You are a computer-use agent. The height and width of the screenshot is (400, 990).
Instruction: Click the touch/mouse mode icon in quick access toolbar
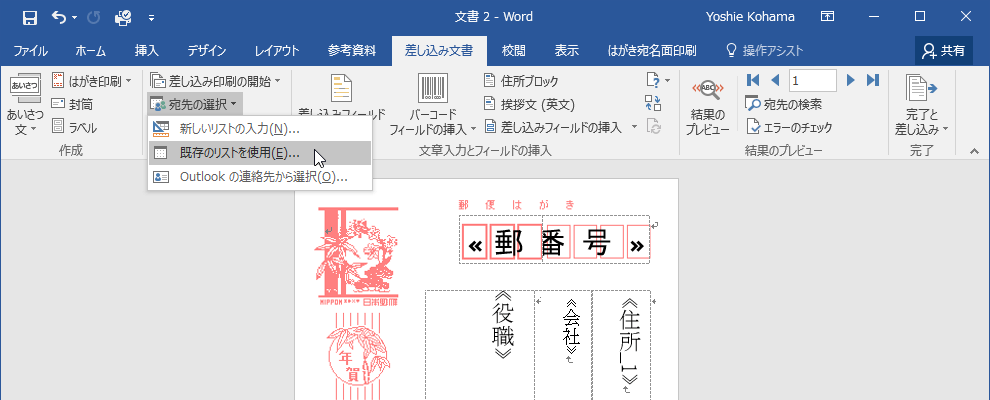click(122, 18)
